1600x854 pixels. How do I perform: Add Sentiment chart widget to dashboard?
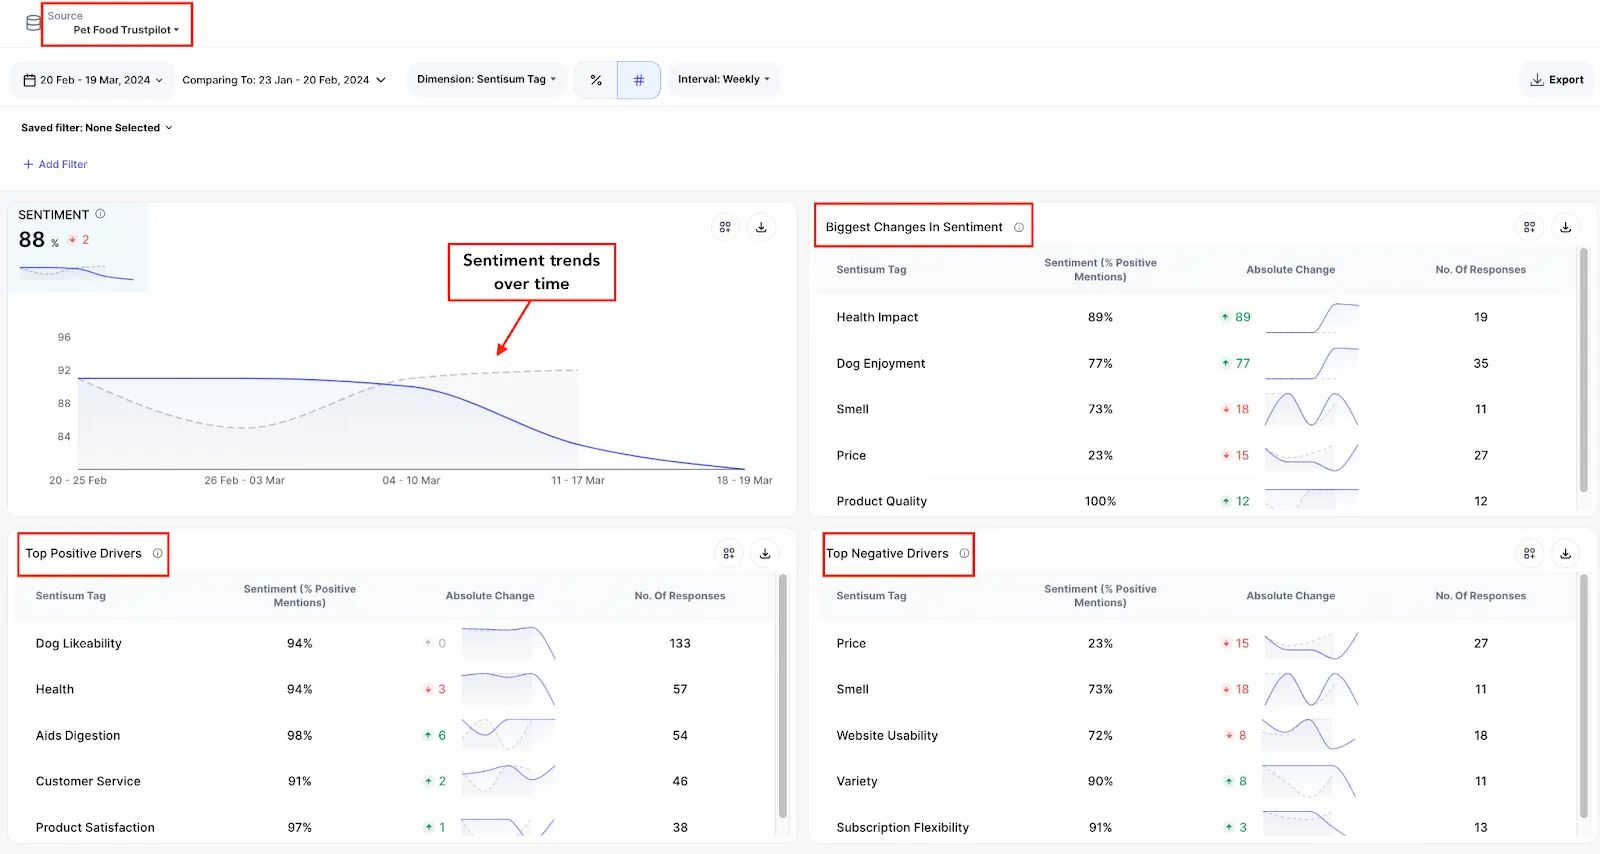click(x=725, y=227)
